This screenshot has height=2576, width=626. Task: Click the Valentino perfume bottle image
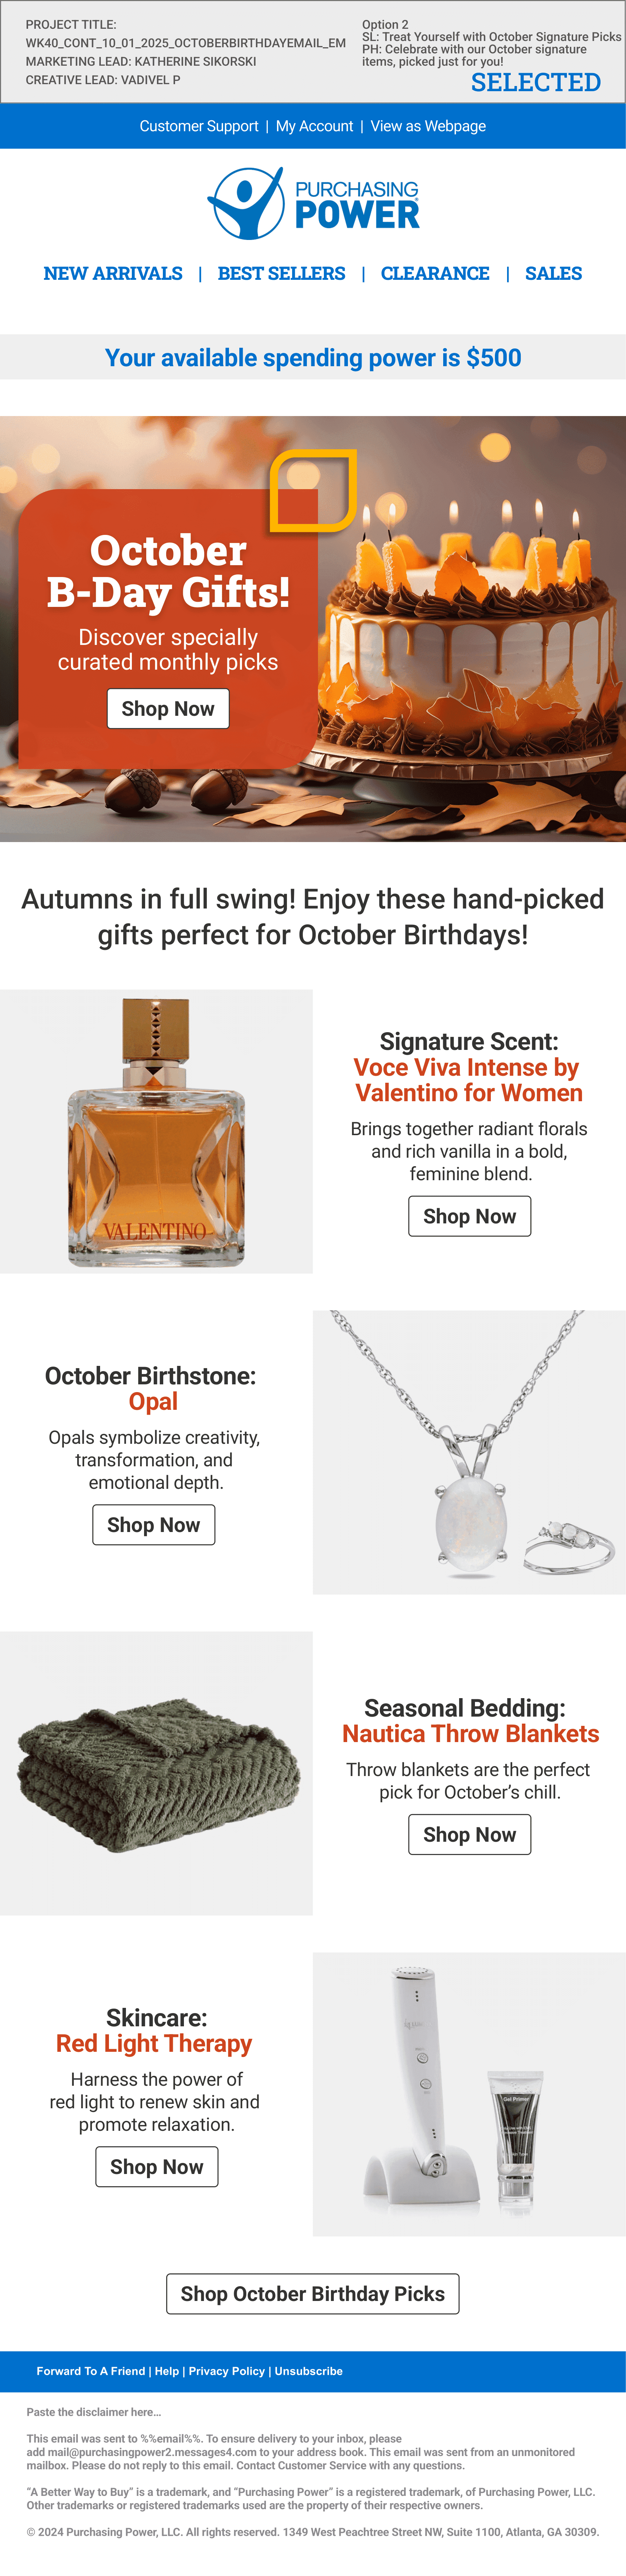tap(156, 1131)
